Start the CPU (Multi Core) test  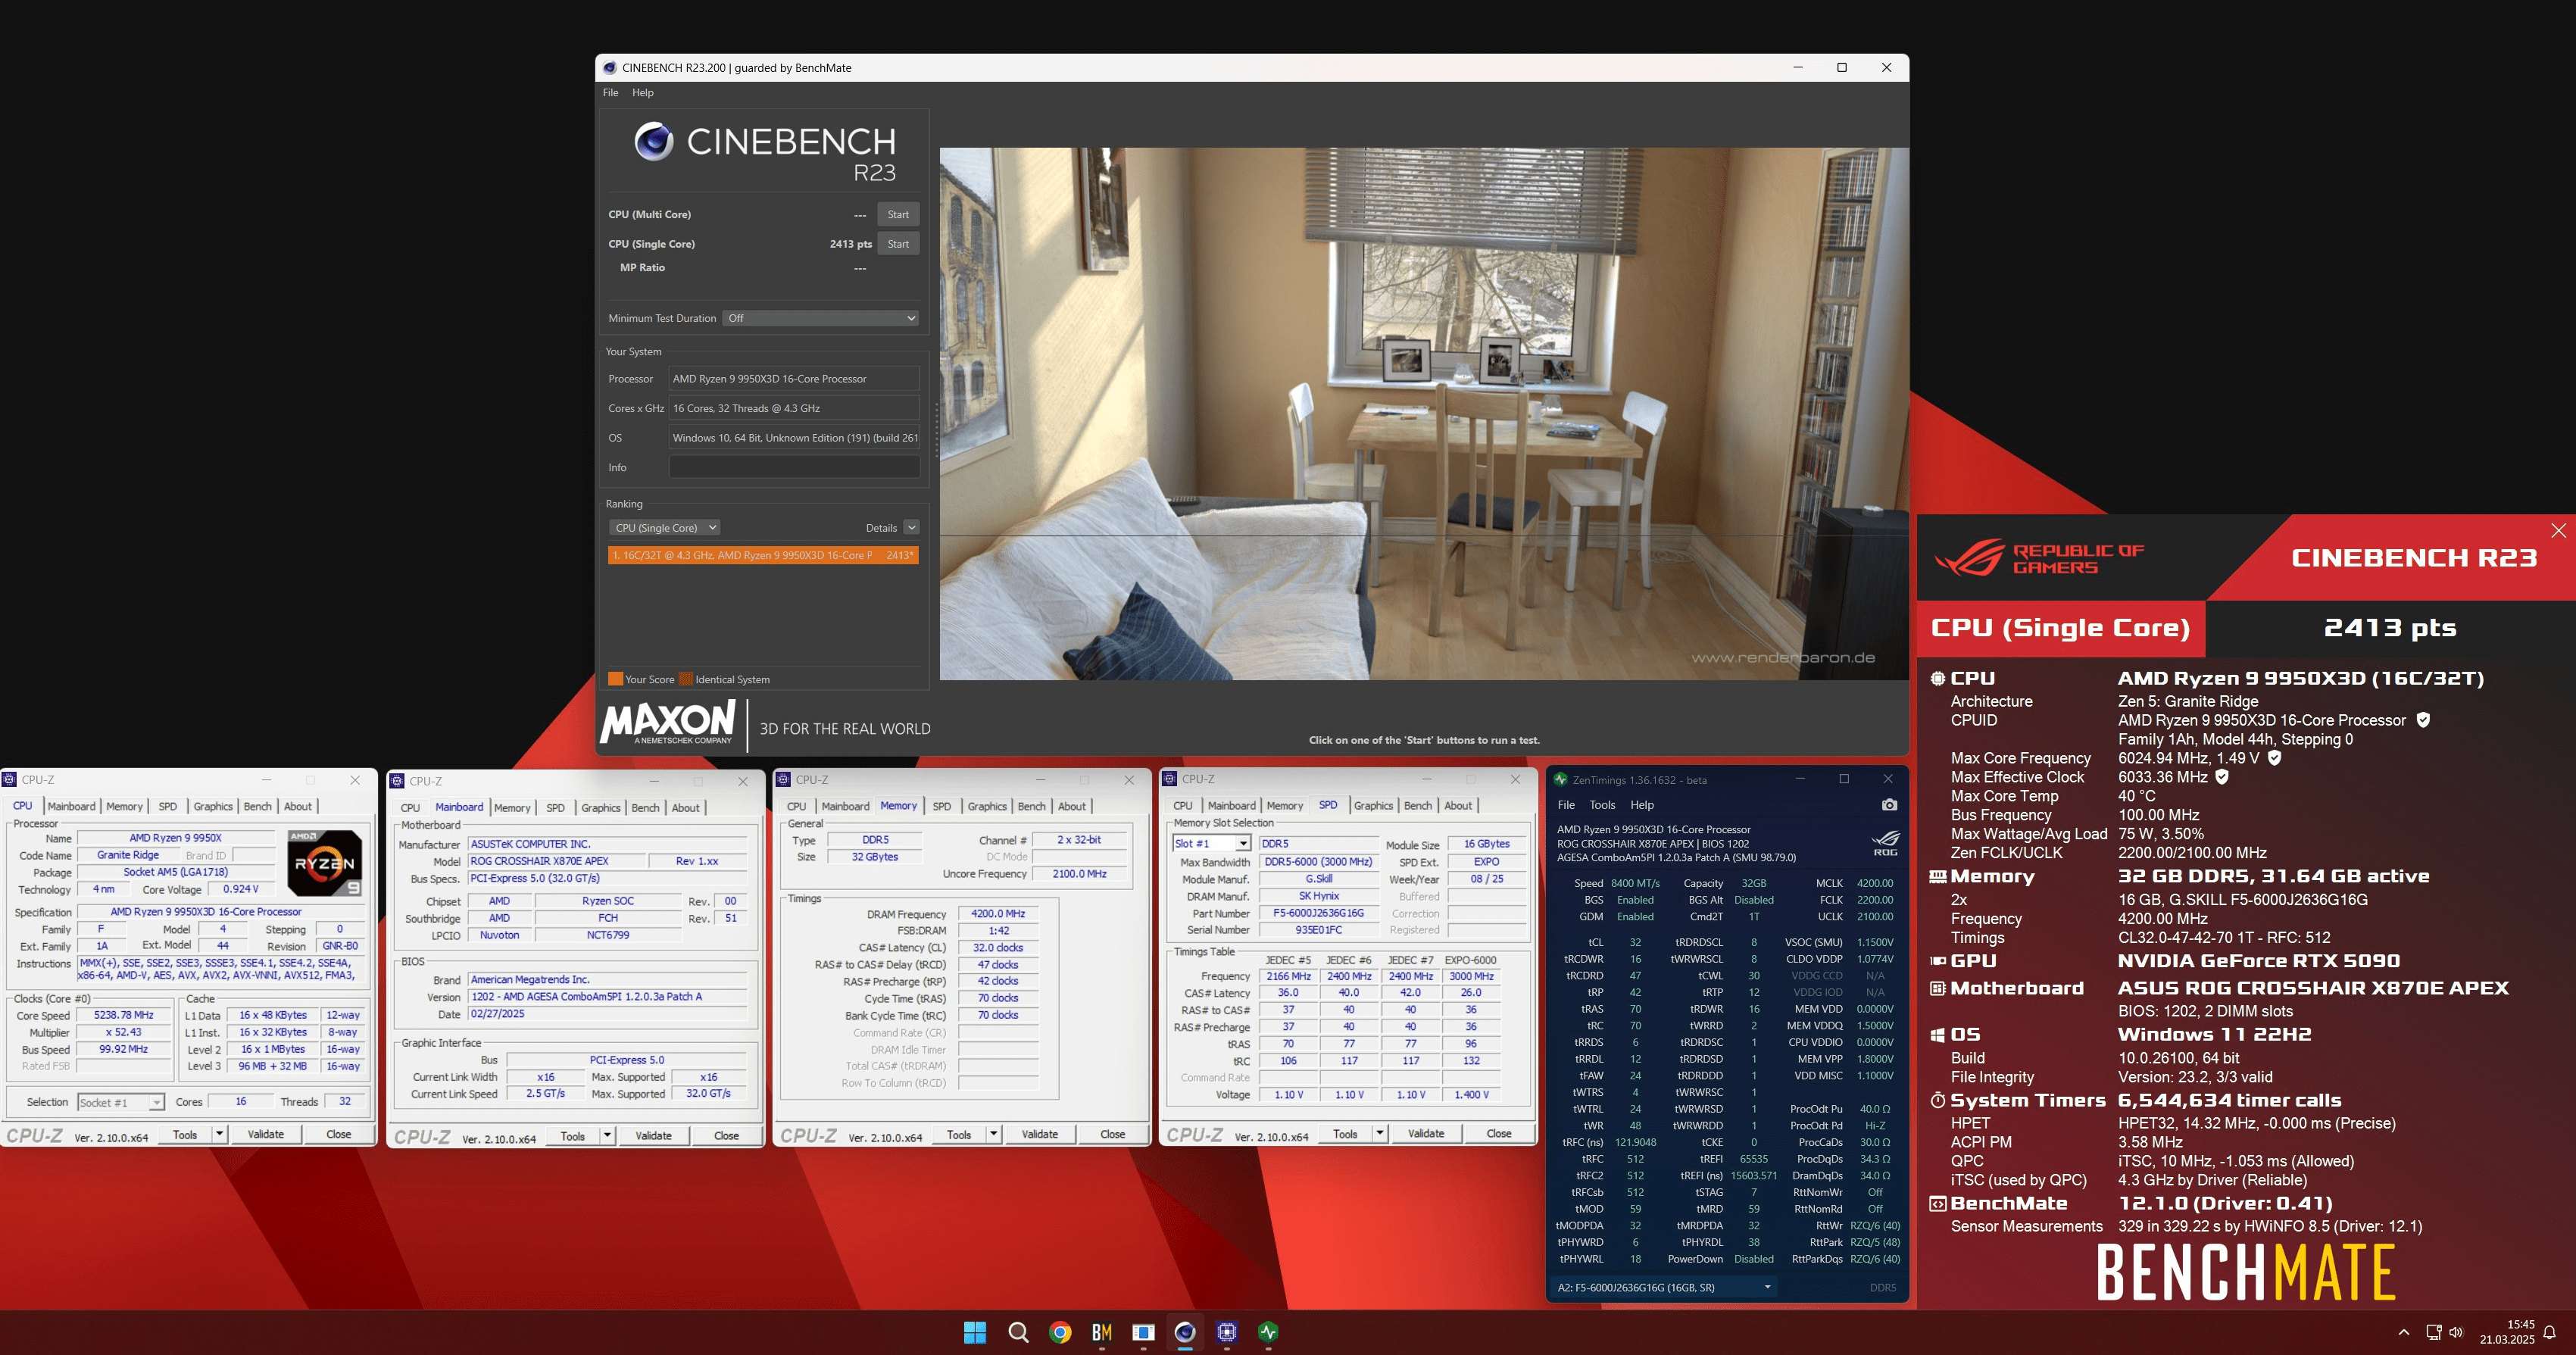898,215
